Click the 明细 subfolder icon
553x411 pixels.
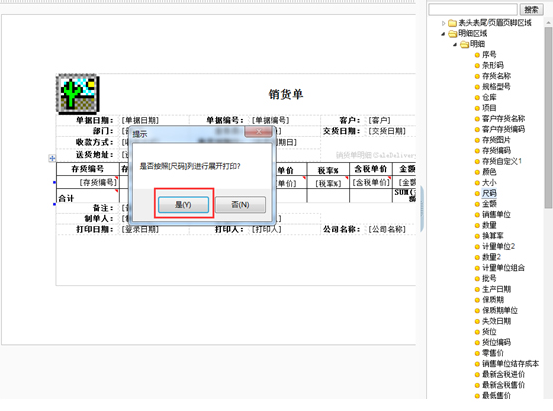465,44
